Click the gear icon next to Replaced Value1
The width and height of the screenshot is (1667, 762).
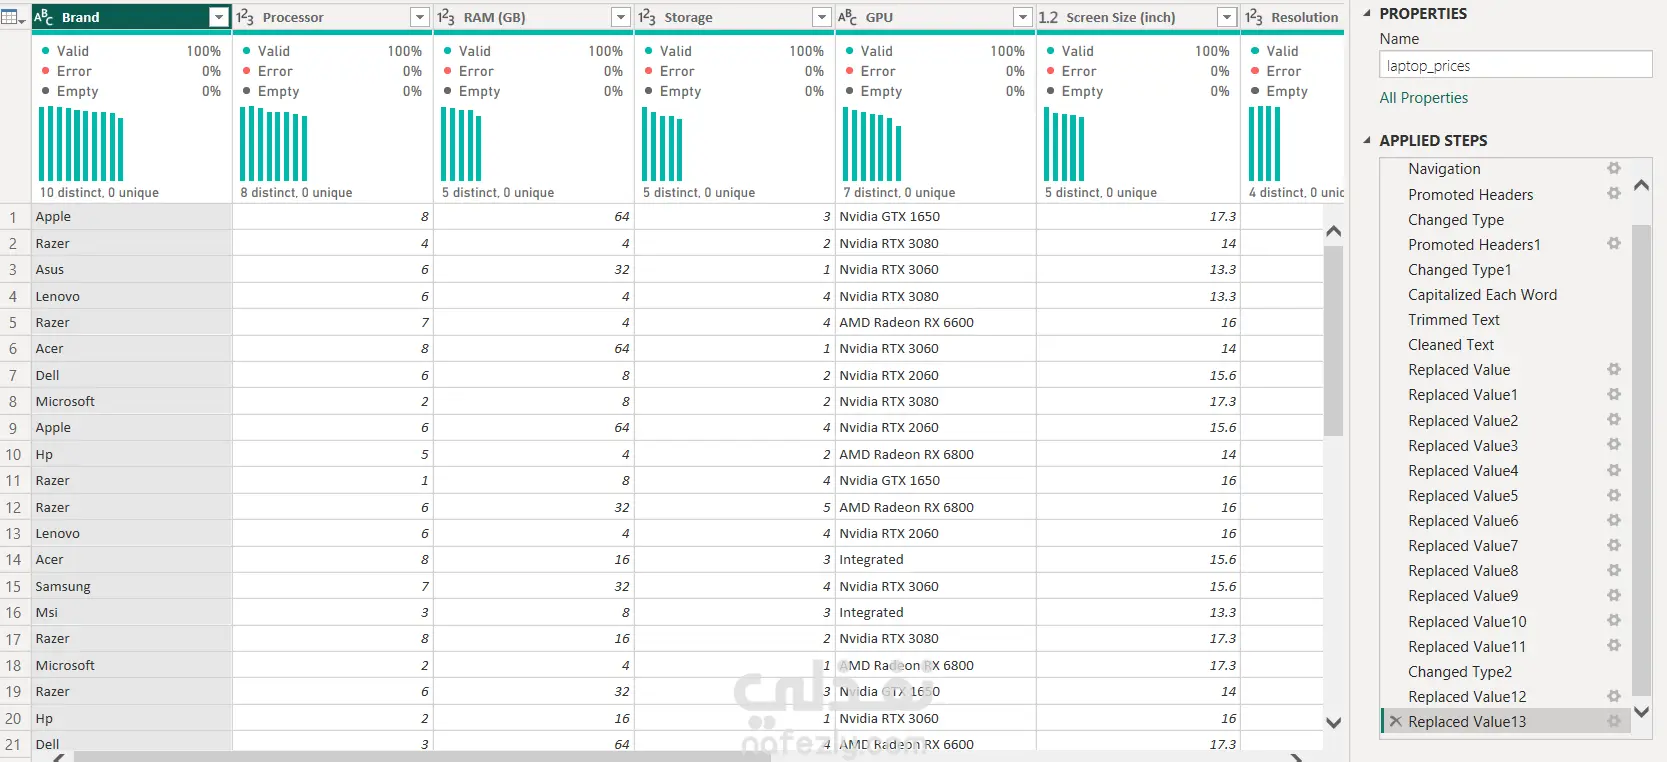(1614, 394)
